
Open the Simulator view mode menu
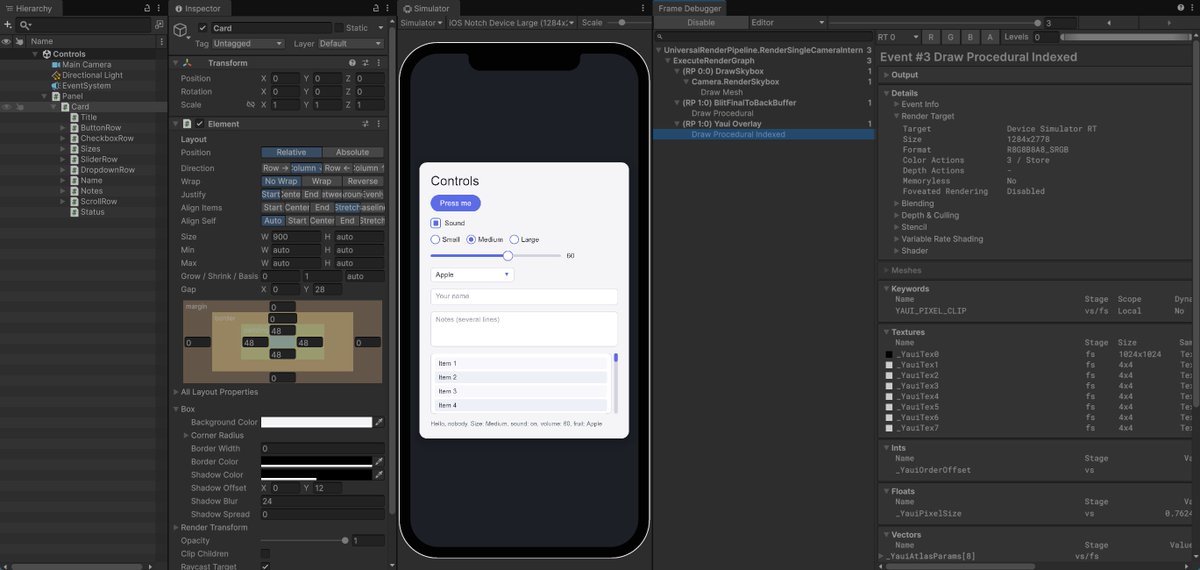click(421, 22)
